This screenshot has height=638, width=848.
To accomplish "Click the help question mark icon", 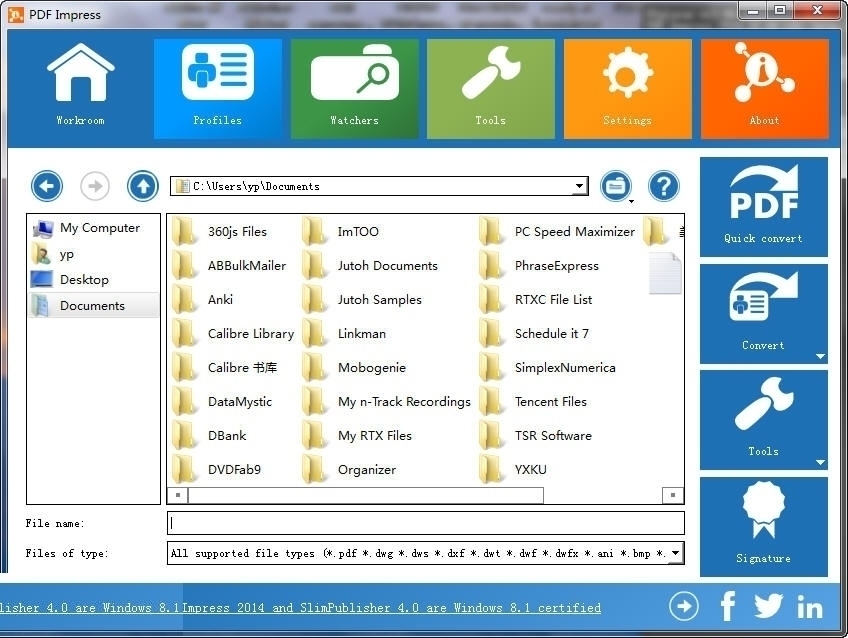I will (x=664, y=186).
